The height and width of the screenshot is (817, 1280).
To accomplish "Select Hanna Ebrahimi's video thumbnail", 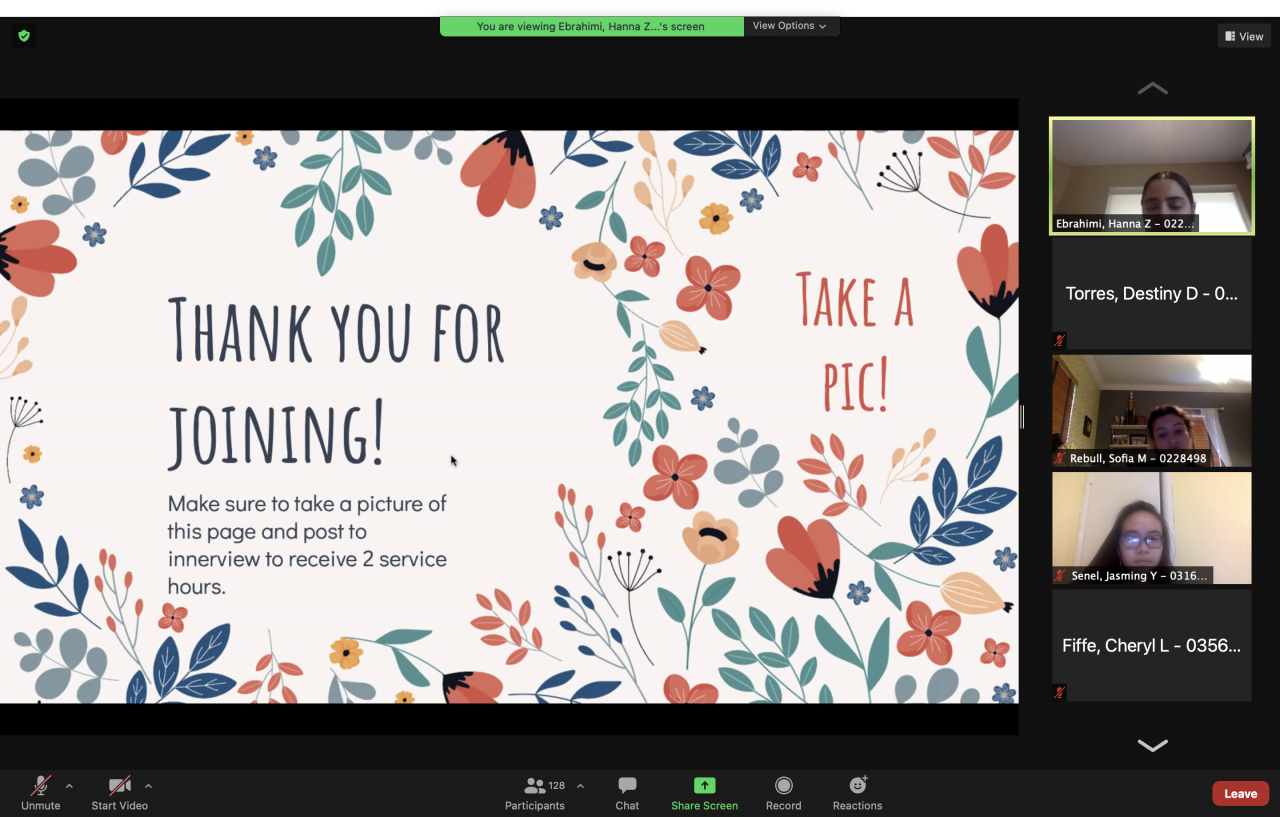I will 1151,176.
